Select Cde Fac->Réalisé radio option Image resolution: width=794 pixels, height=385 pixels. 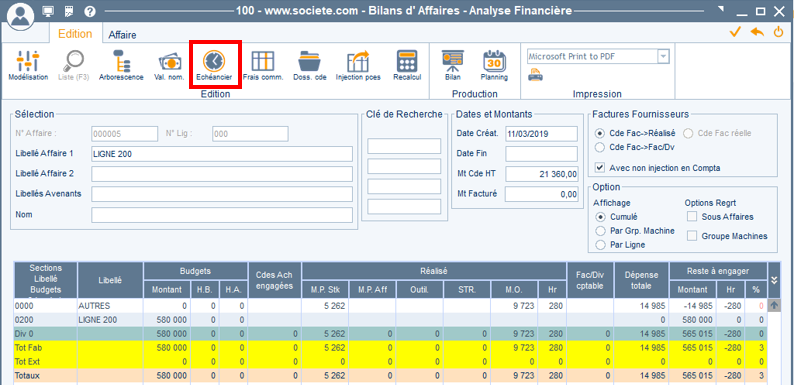click(601, 134)
